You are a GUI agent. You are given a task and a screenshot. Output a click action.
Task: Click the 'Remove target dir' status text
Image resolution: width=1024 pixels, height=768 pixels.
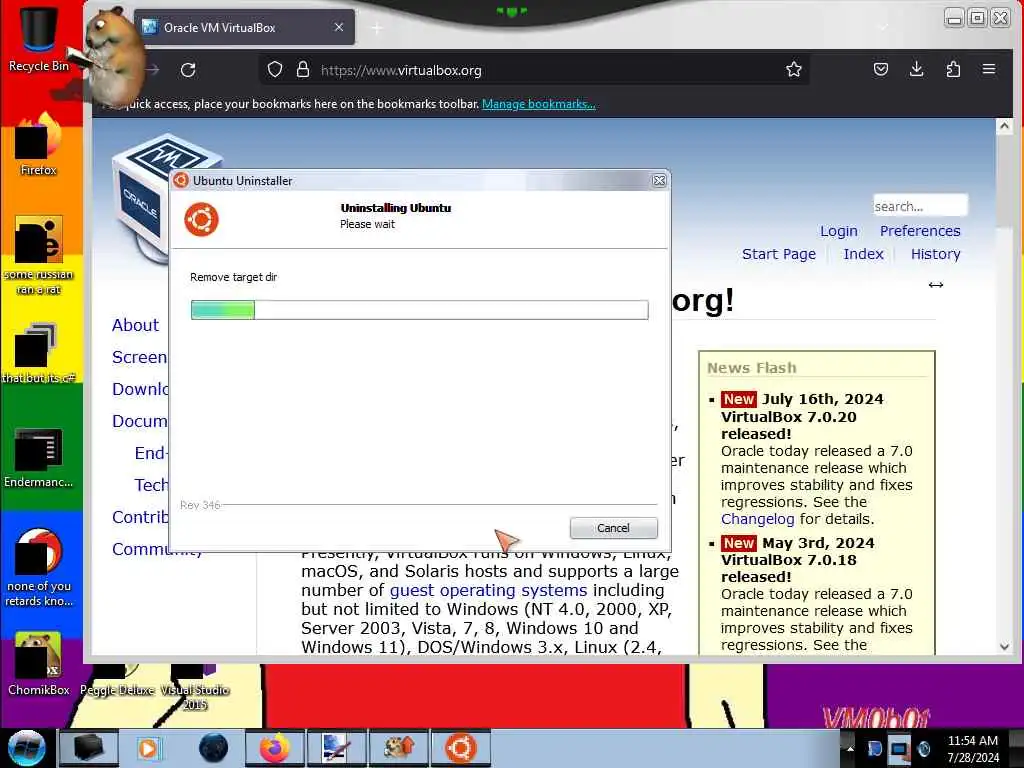pyautogui.click(x=233, y=277)
